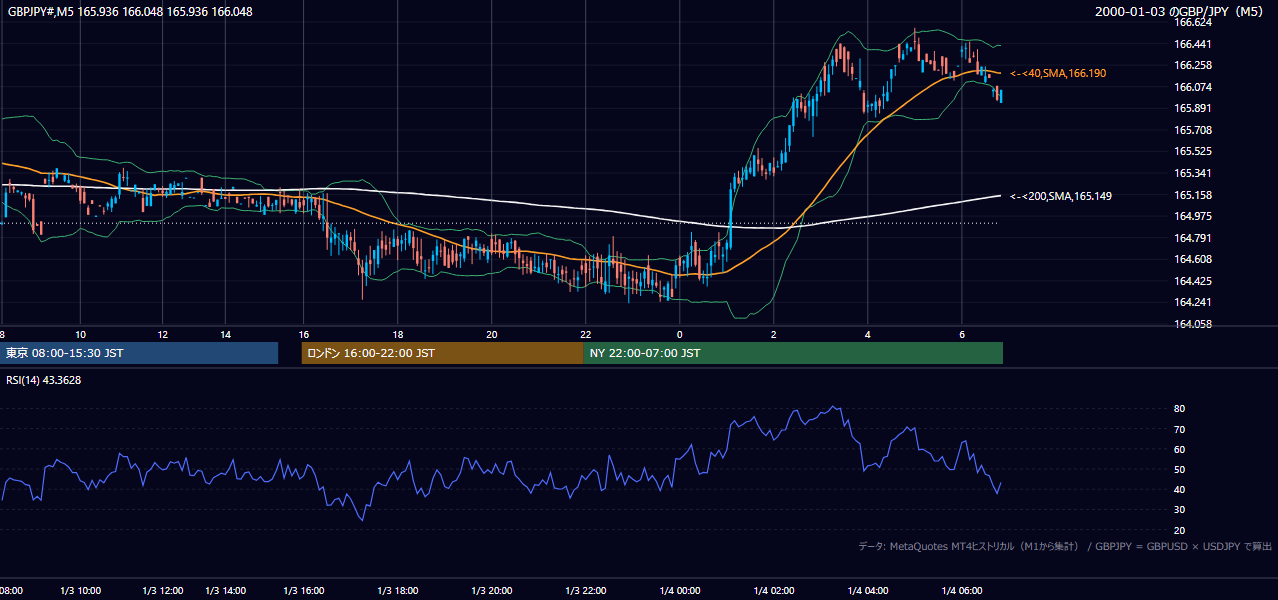Click the bottom time label 1/3 16:00

306,591
